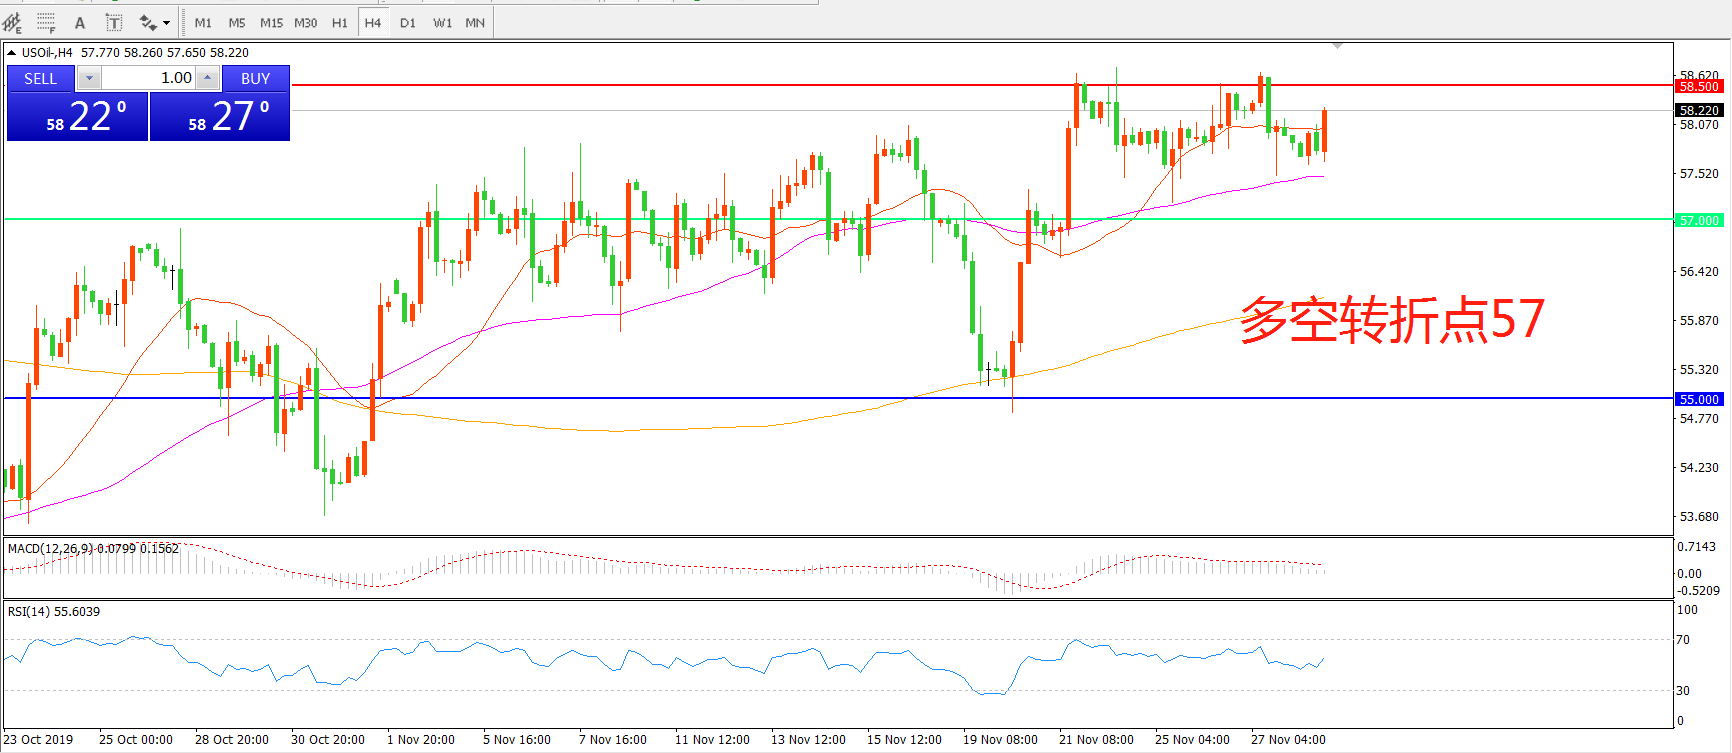Select the D1 daily timeframe
Screen dimensions: 1732x753
pyautogui.click(x=408, y=22)
